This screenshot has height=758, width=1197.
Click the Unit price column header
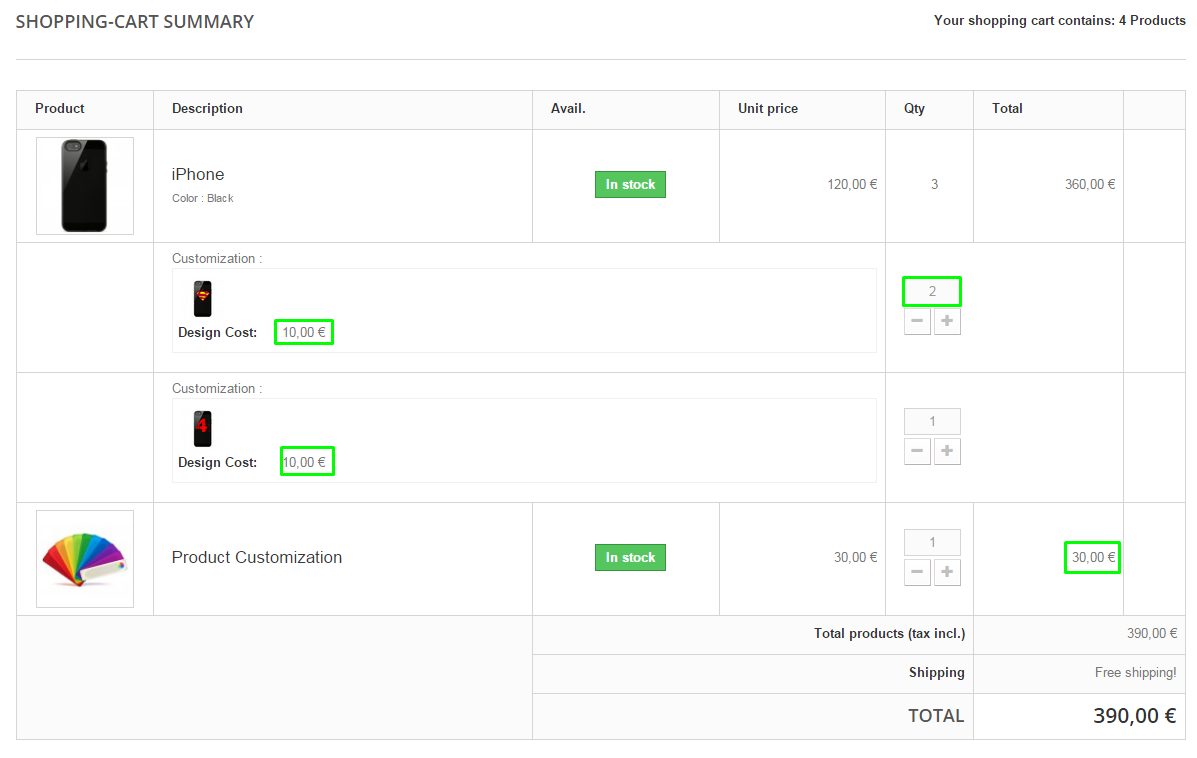click(x=768, y=108)
